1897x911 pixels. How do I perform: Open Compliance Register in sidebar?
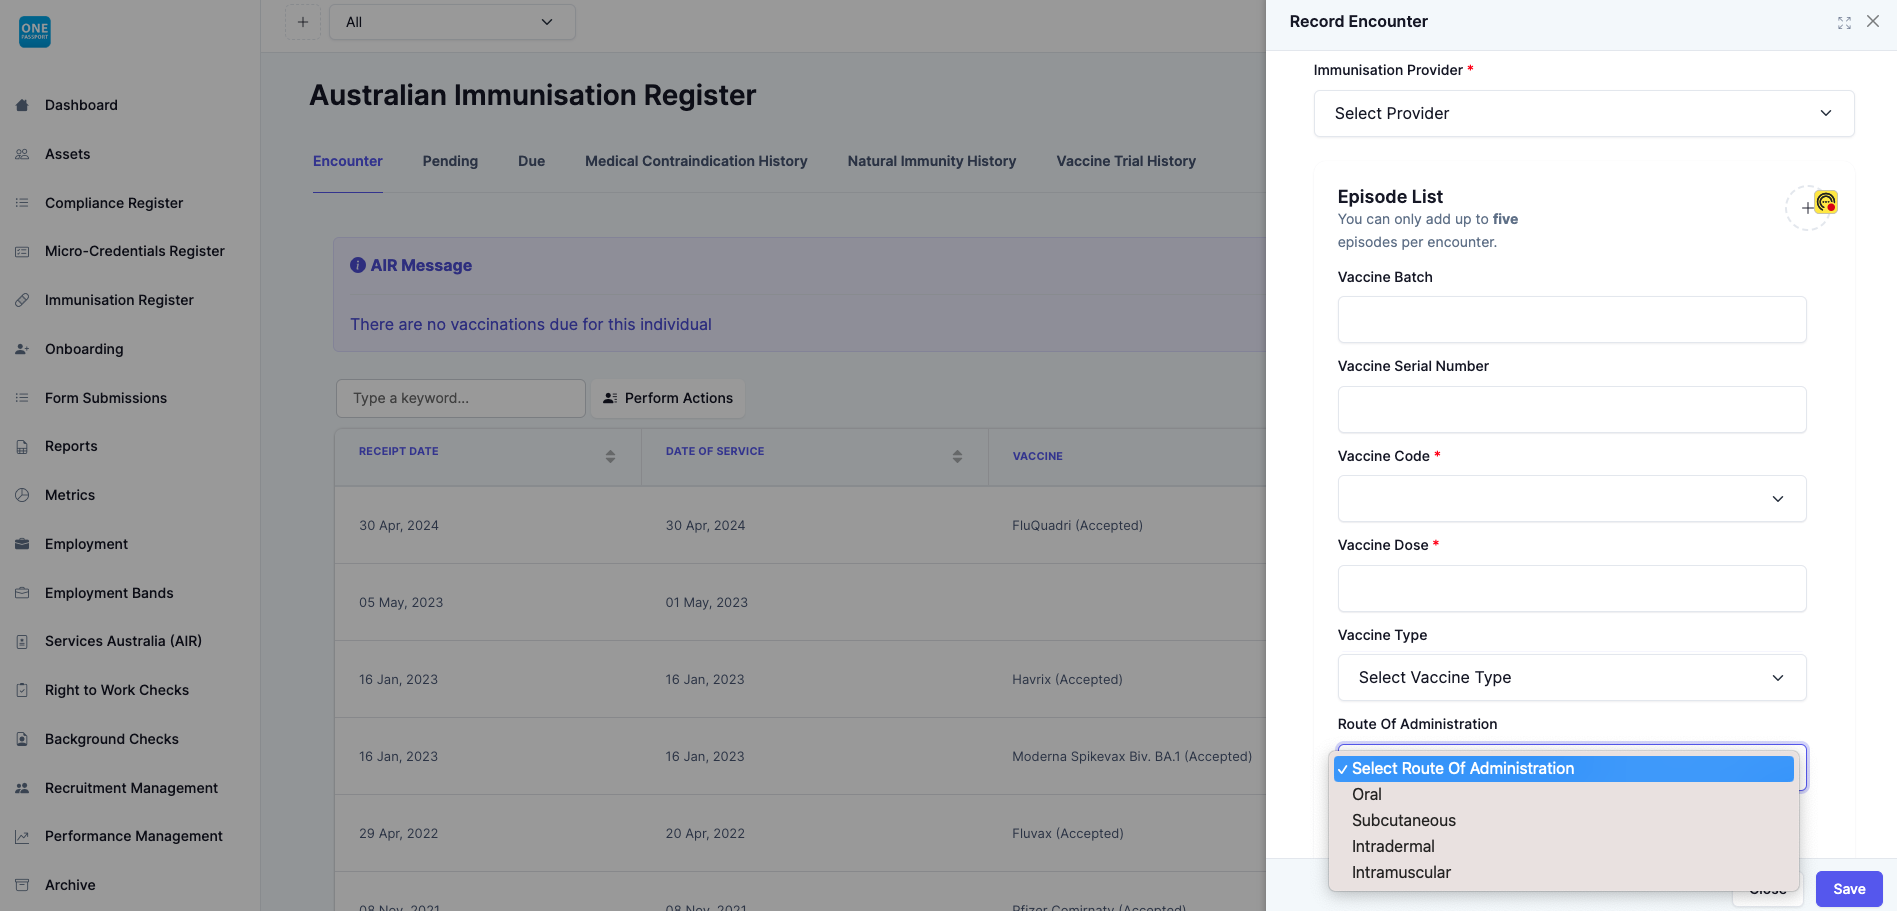pyautogui.click(x=114, y=203)
